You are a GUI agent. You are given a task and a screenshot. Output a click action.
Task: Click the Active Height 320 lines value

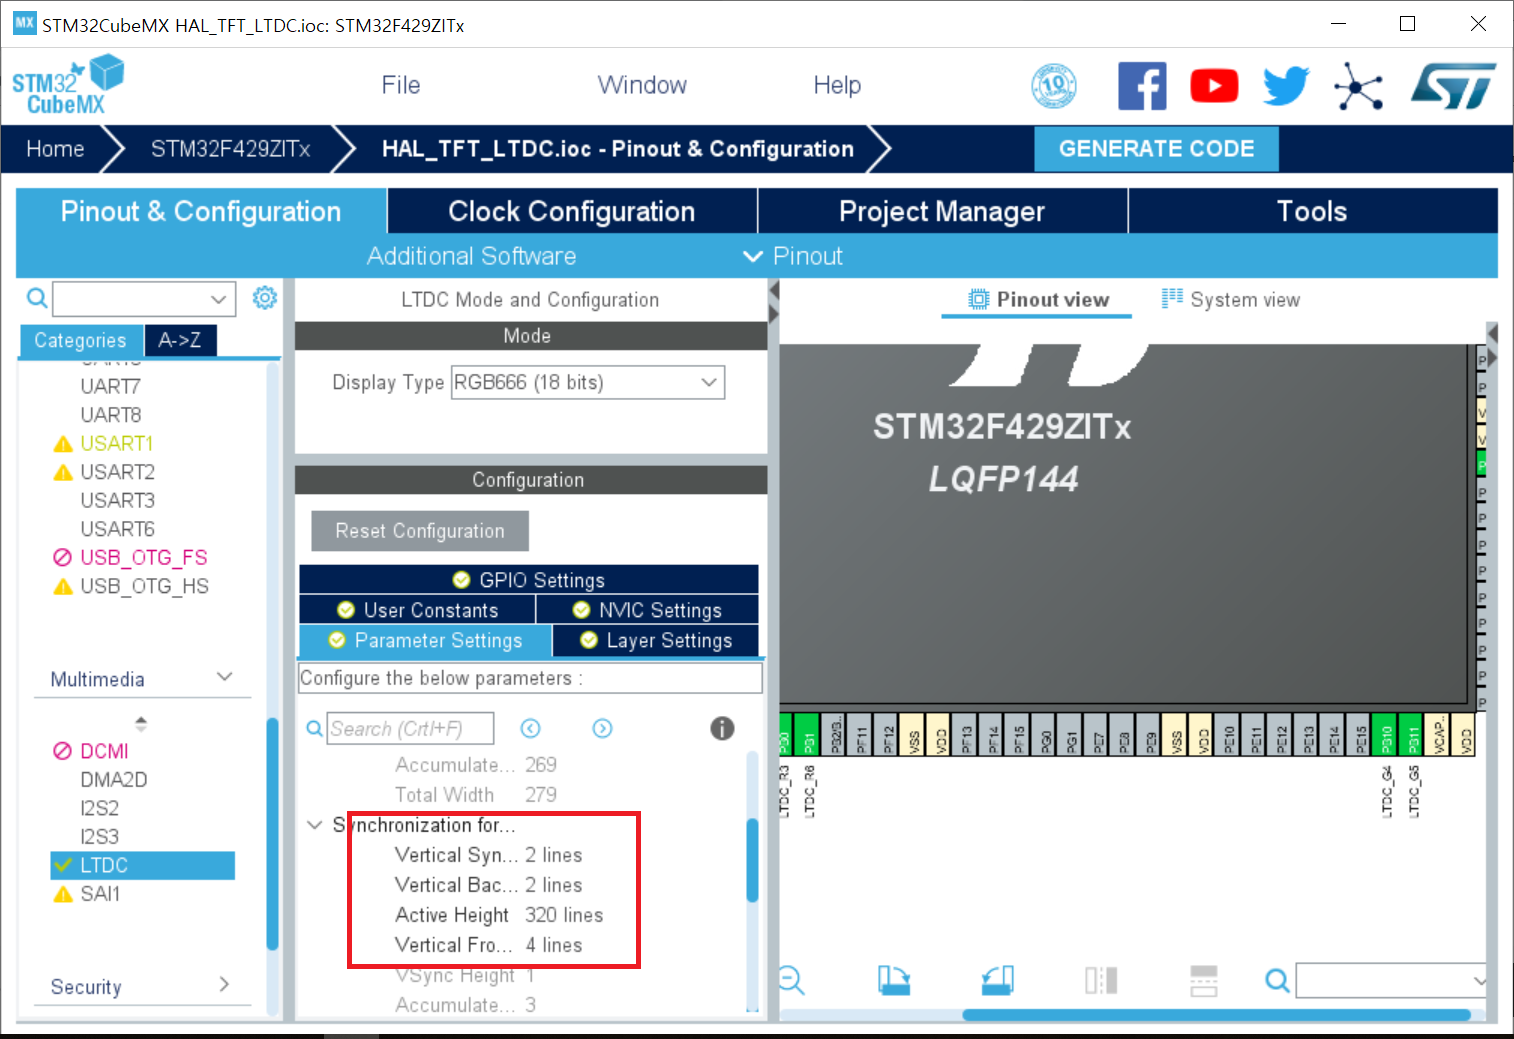[x=564, y=915]
